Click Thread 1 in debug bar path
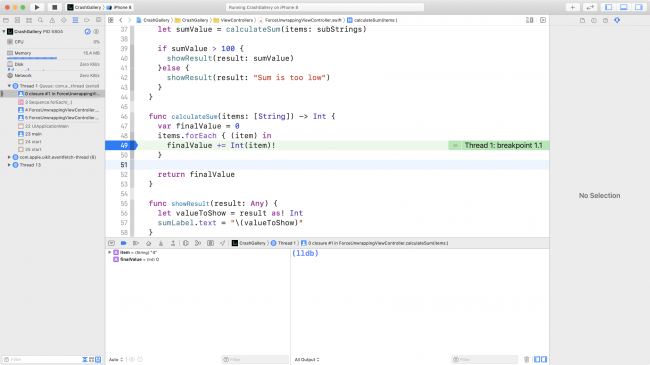Image resolution: width=650 pixels, height=365 pixels. [x=283, y=243]
